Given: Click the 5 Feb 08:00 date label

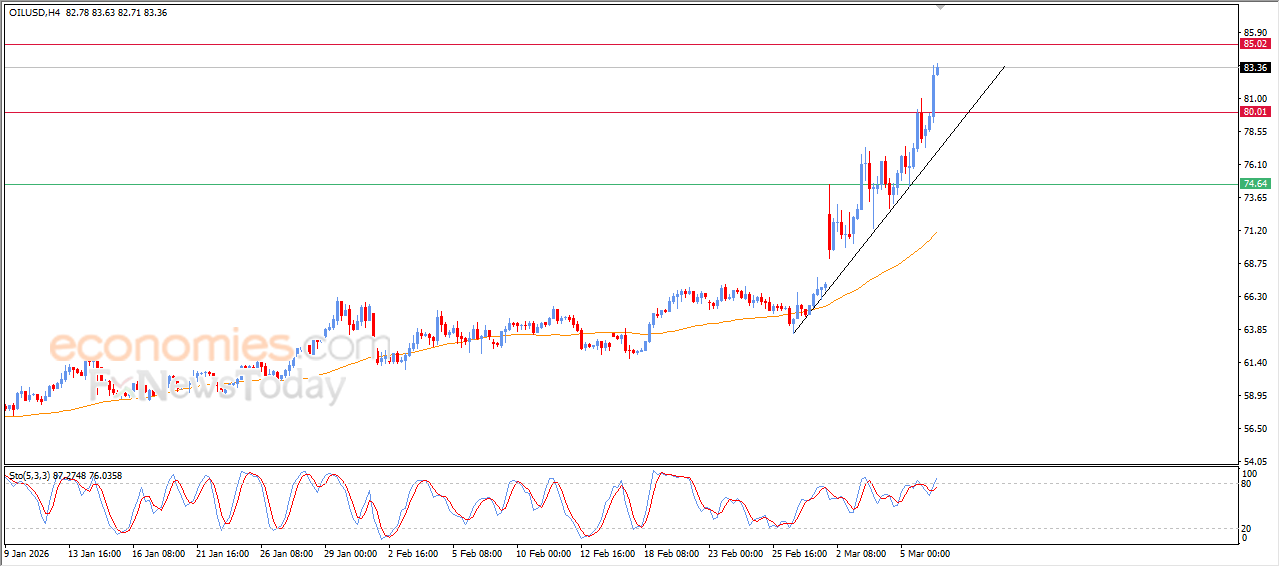Looking at the screenshot, I should coord(477,552).
